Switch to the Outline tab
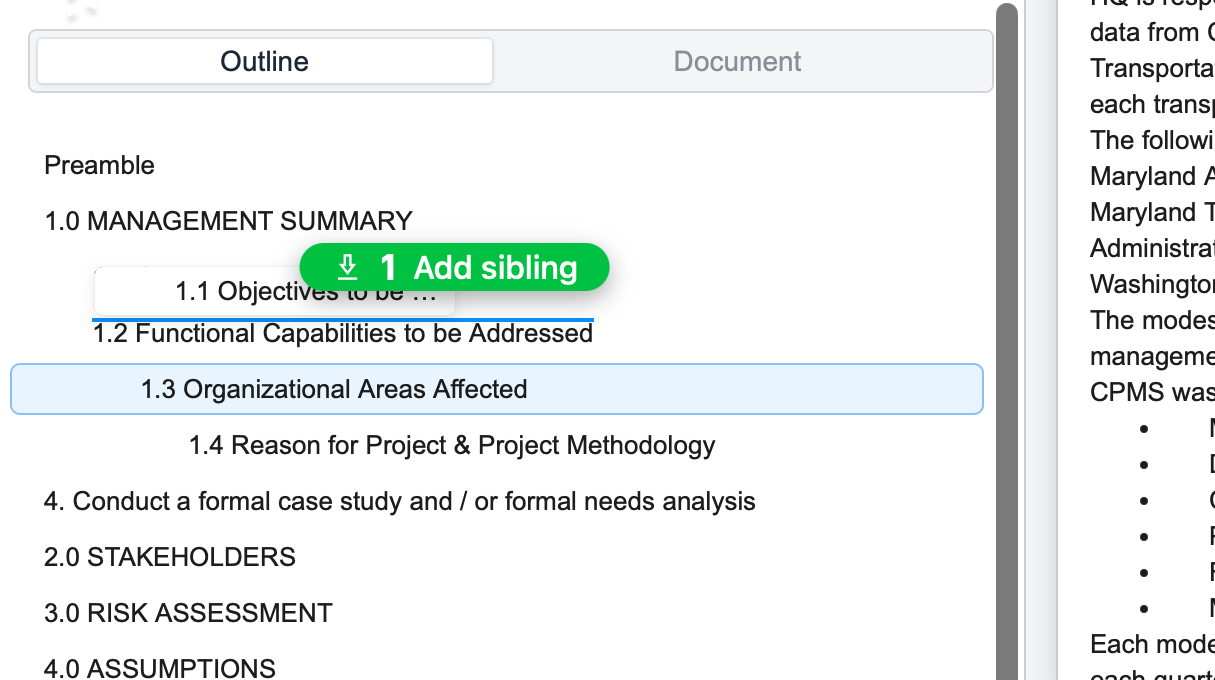The width and height of the screenshot is (1215, 680). pos(265,61)
